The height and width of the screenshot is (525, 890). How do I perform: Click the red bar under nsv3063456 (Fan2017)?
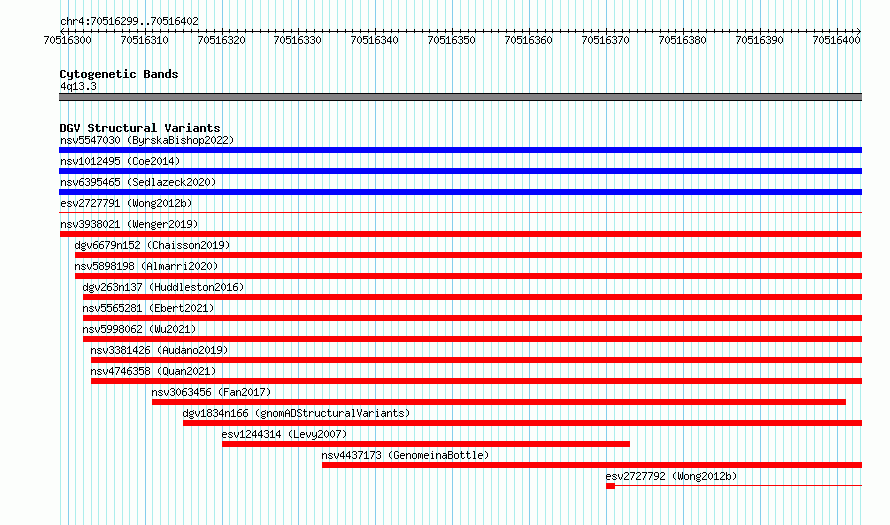tap(499, 402)
